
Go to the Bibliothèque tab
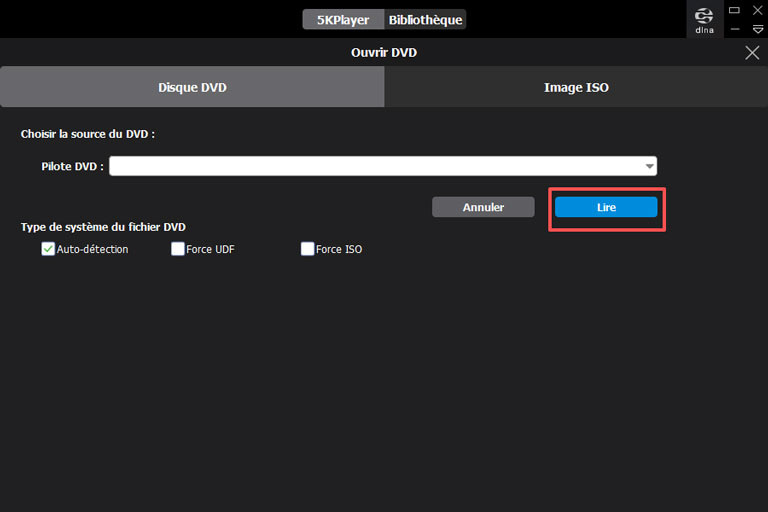(x=425, y=19)
